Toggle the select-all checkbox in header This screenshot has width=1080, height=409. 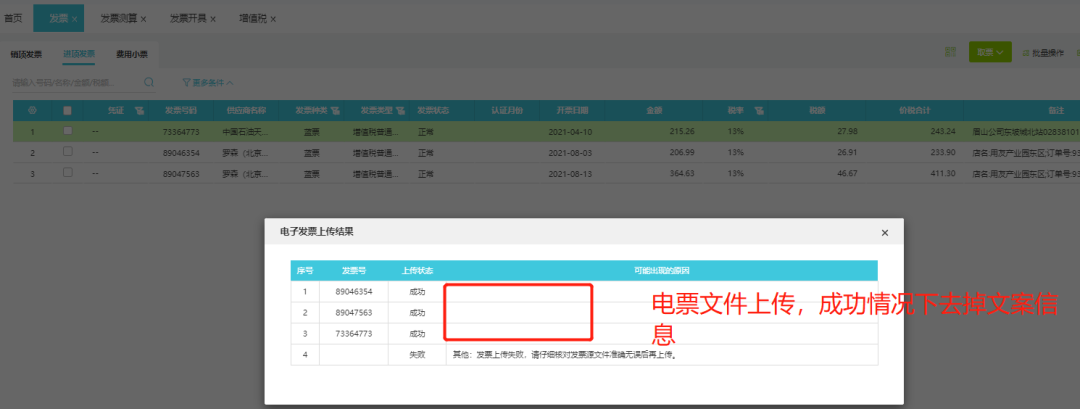coord(67,110)
